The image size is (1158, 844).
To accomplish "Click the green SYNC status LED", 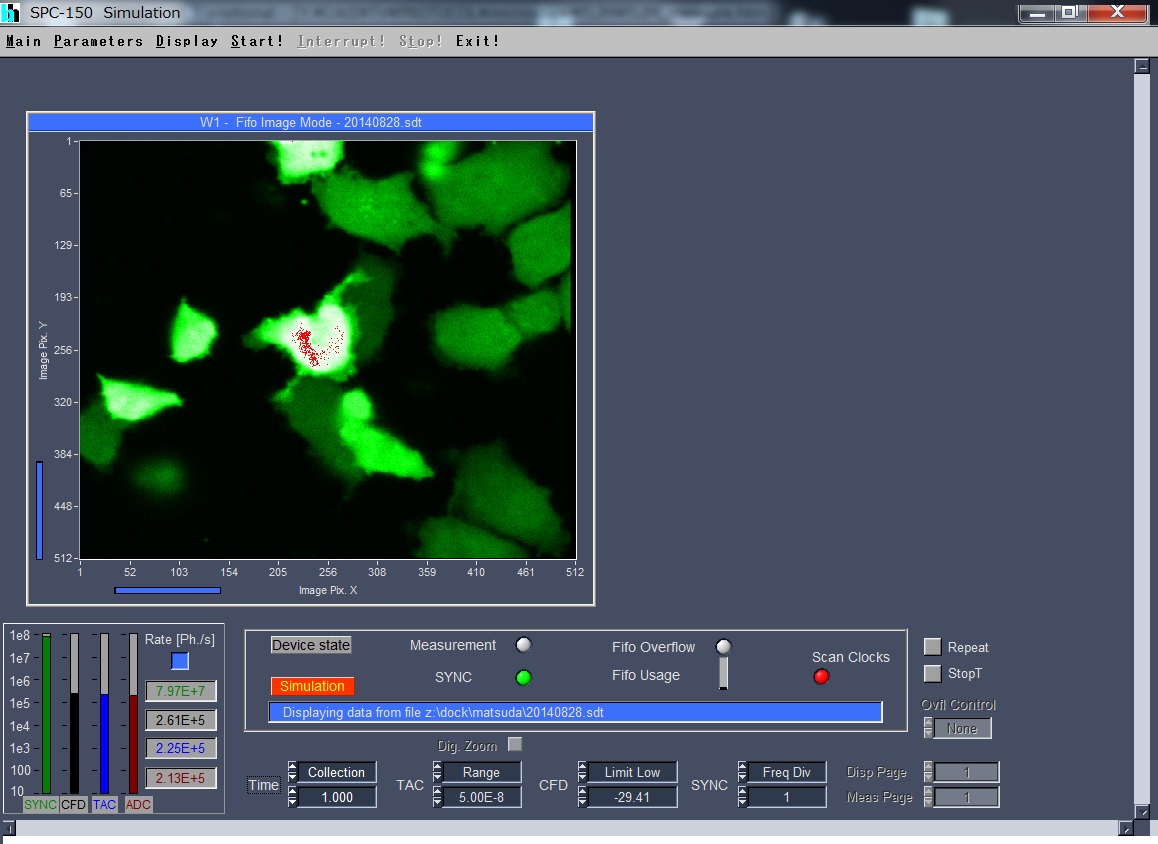I will (523, 678).
